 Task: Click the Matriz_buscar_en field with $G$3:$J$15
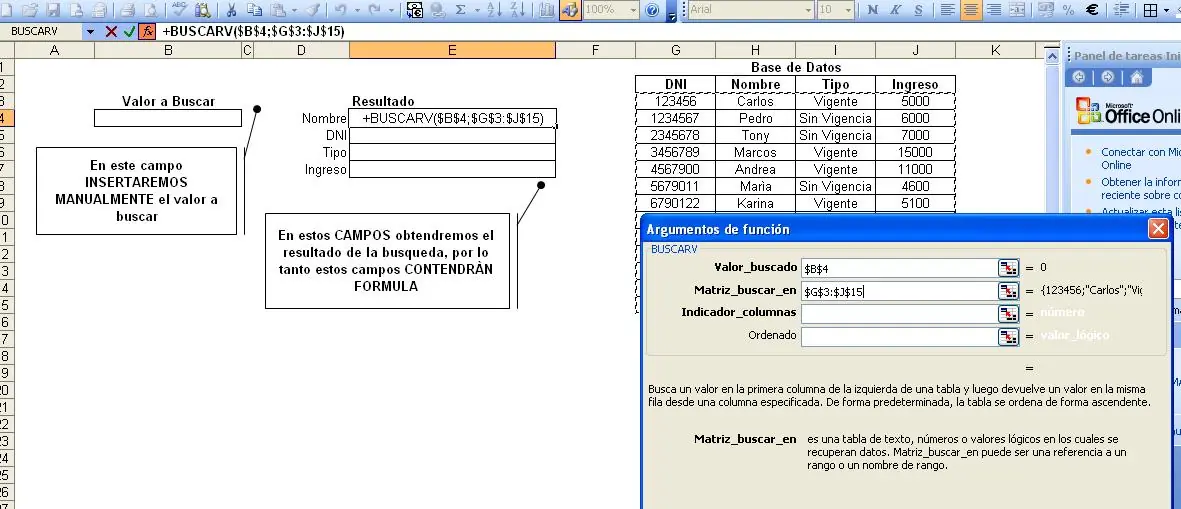[899, 291]
